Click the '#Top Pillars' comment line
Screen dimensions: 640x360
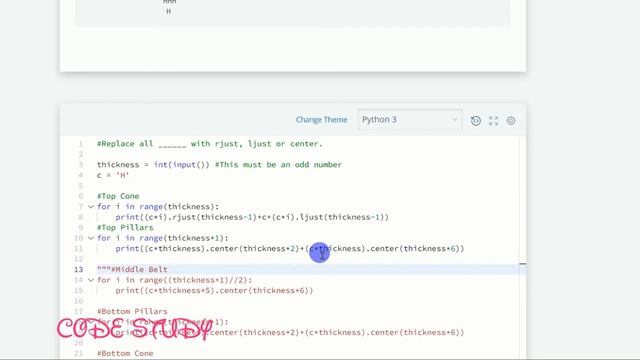(125, 228)
